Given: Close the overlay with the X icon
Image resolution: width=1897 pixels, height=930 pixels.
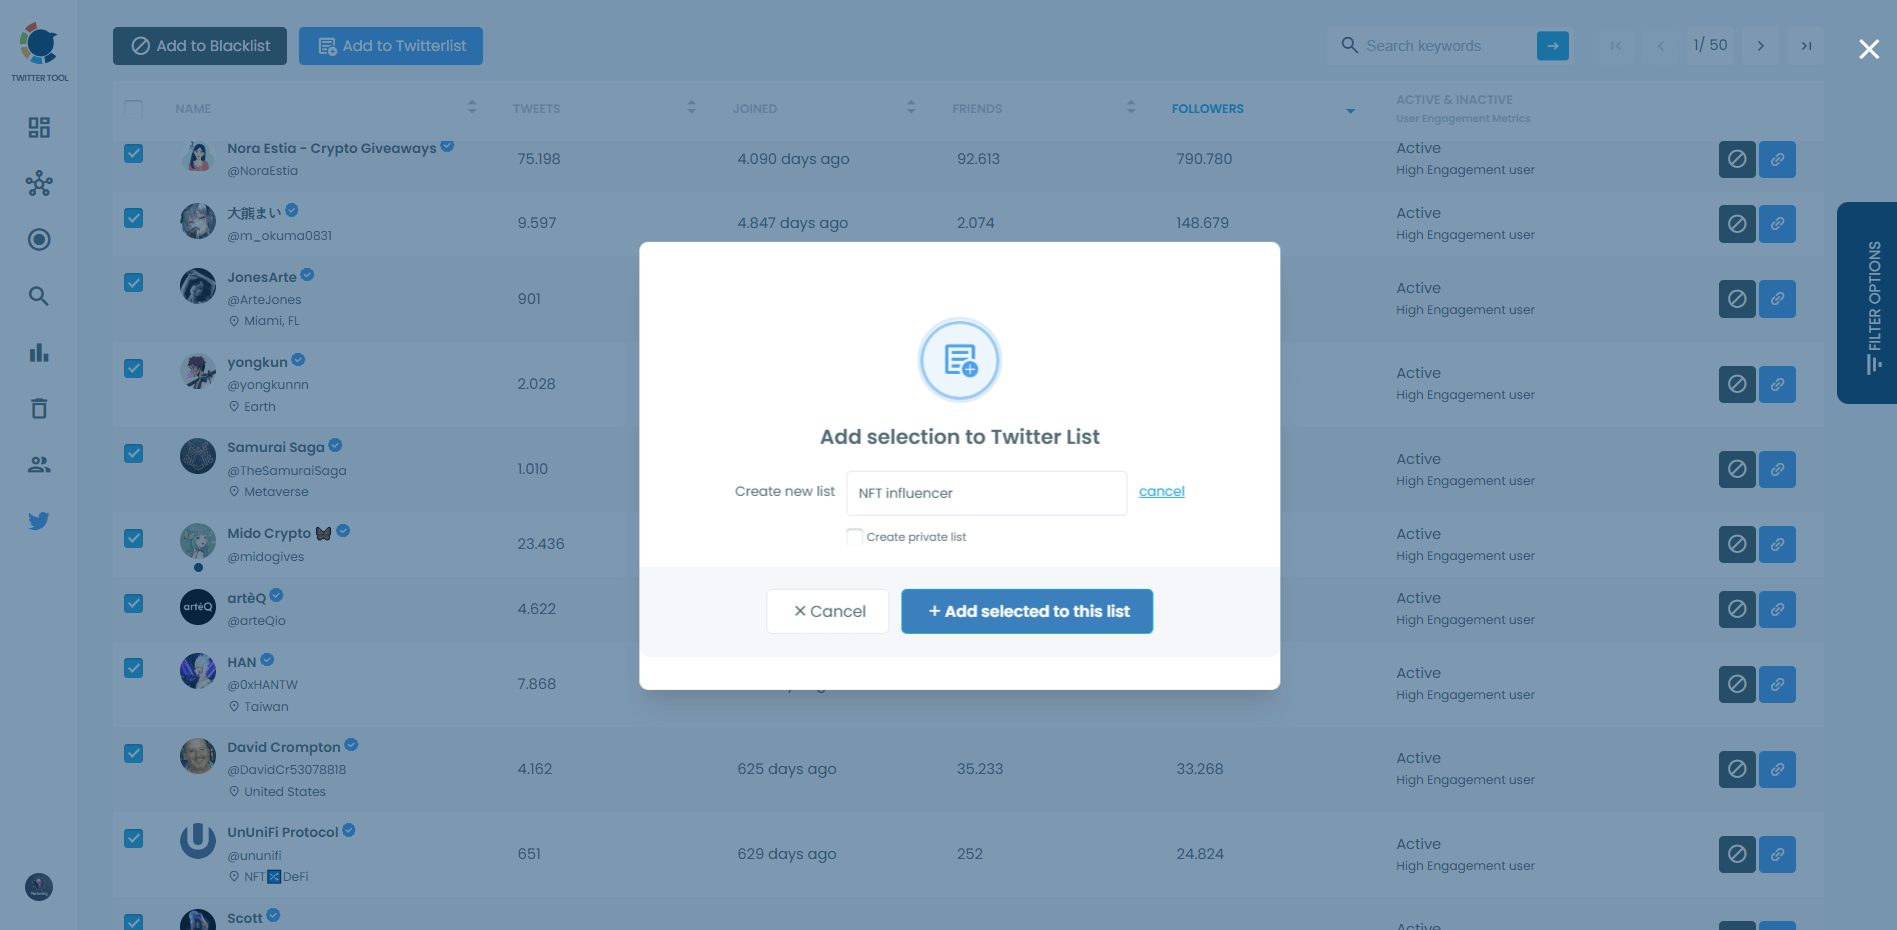Looking at the screenshot, I should [x=1869, y=49].
